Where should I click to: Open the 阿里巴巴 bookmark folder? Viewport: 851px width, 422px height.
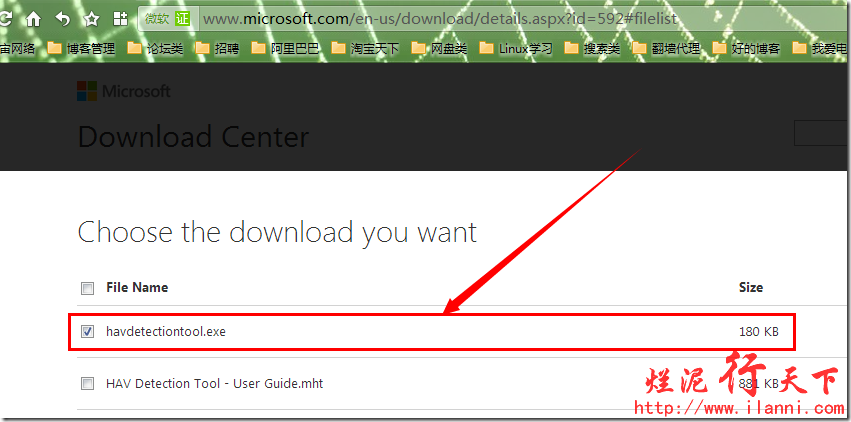[x=285, y=49]
